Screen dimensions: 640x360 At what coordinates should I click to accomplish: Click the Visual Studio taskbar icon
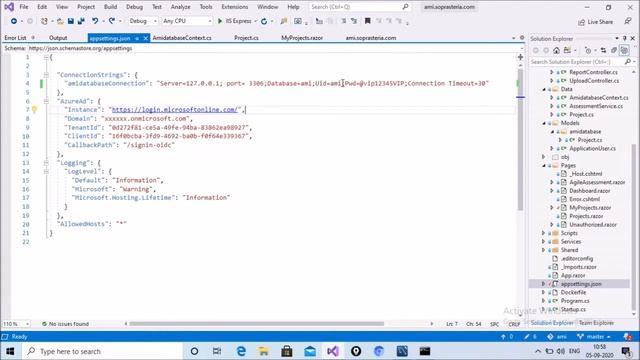333,351
